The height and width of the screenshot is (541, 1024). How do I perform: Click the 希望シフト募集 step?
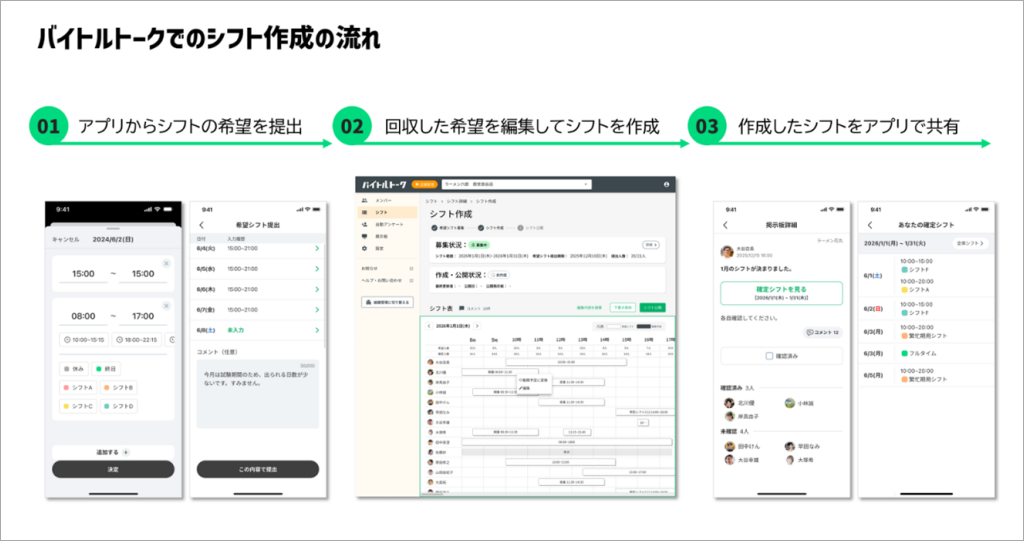(x=447, y=228)
